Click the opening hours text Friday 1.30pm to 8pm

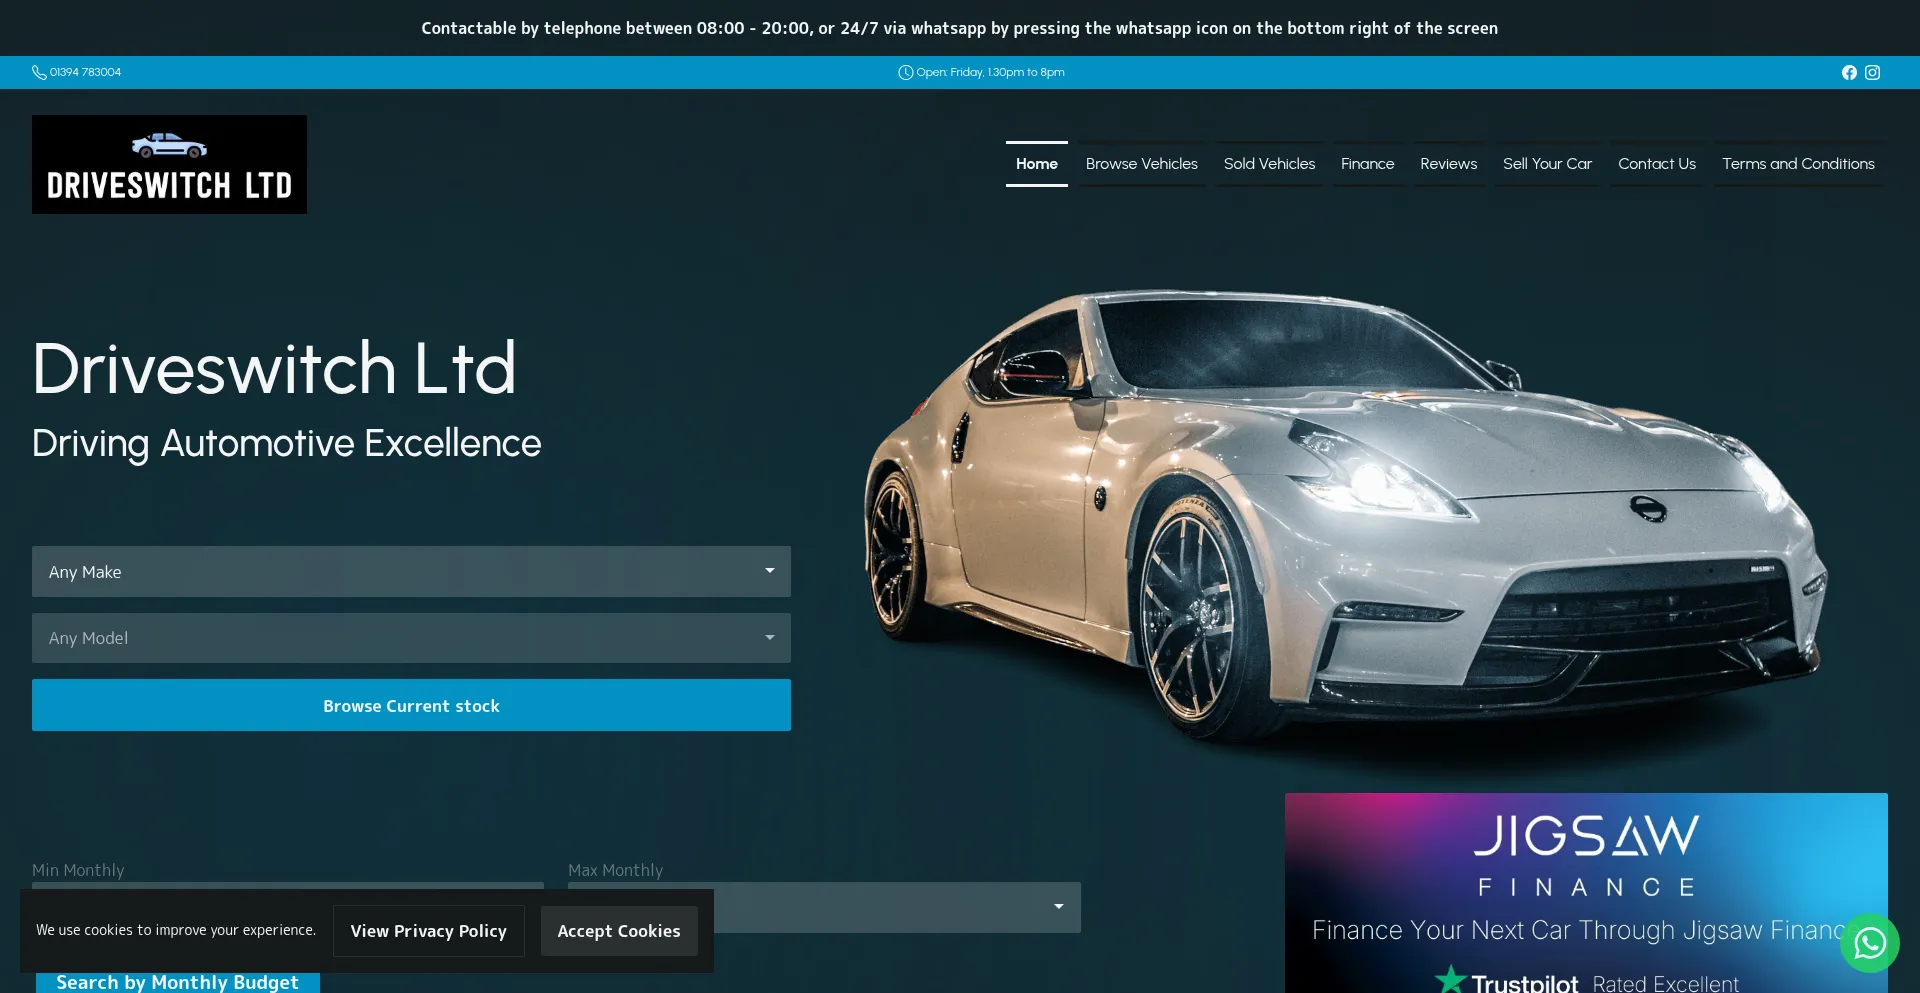pyautogui.click(x=990, y=72)
